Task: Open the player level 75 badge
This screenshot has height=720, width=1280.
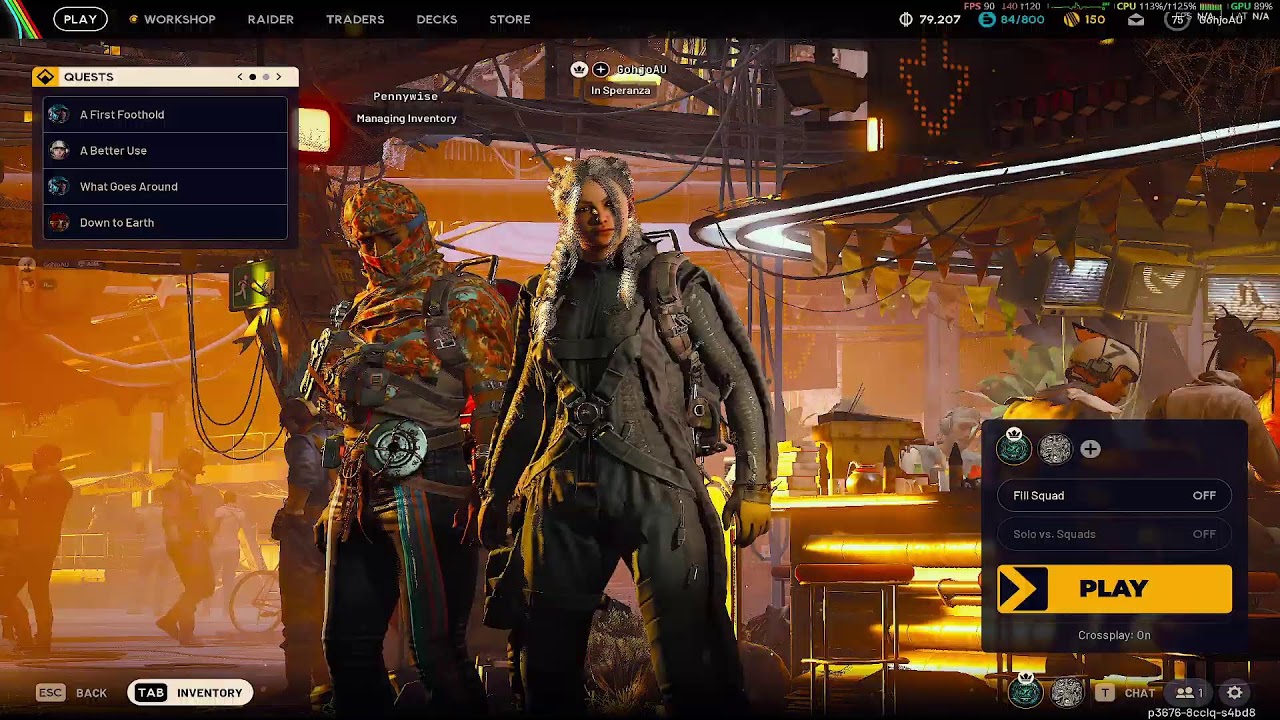Action: (x=1178, y=19)
